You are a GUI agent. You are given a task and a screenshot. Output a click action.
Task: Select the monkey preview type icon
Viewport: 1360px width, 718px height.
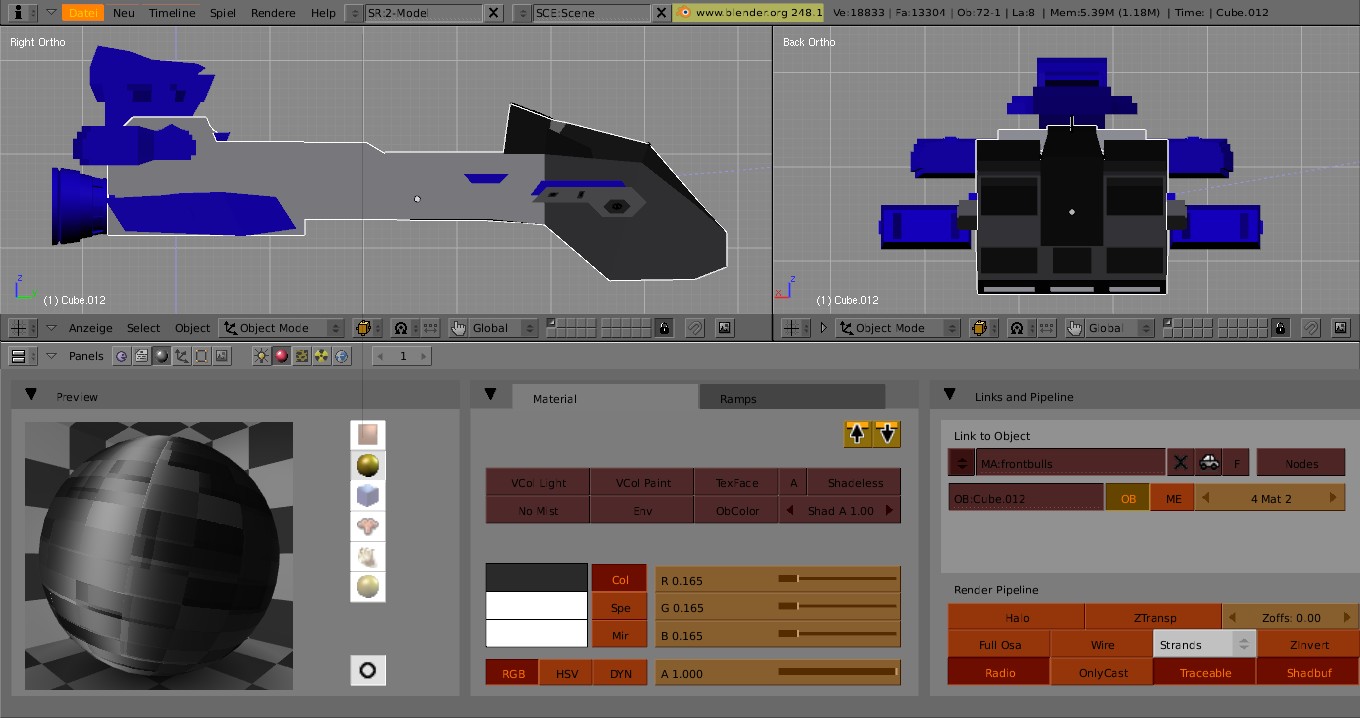coord(367,526)
